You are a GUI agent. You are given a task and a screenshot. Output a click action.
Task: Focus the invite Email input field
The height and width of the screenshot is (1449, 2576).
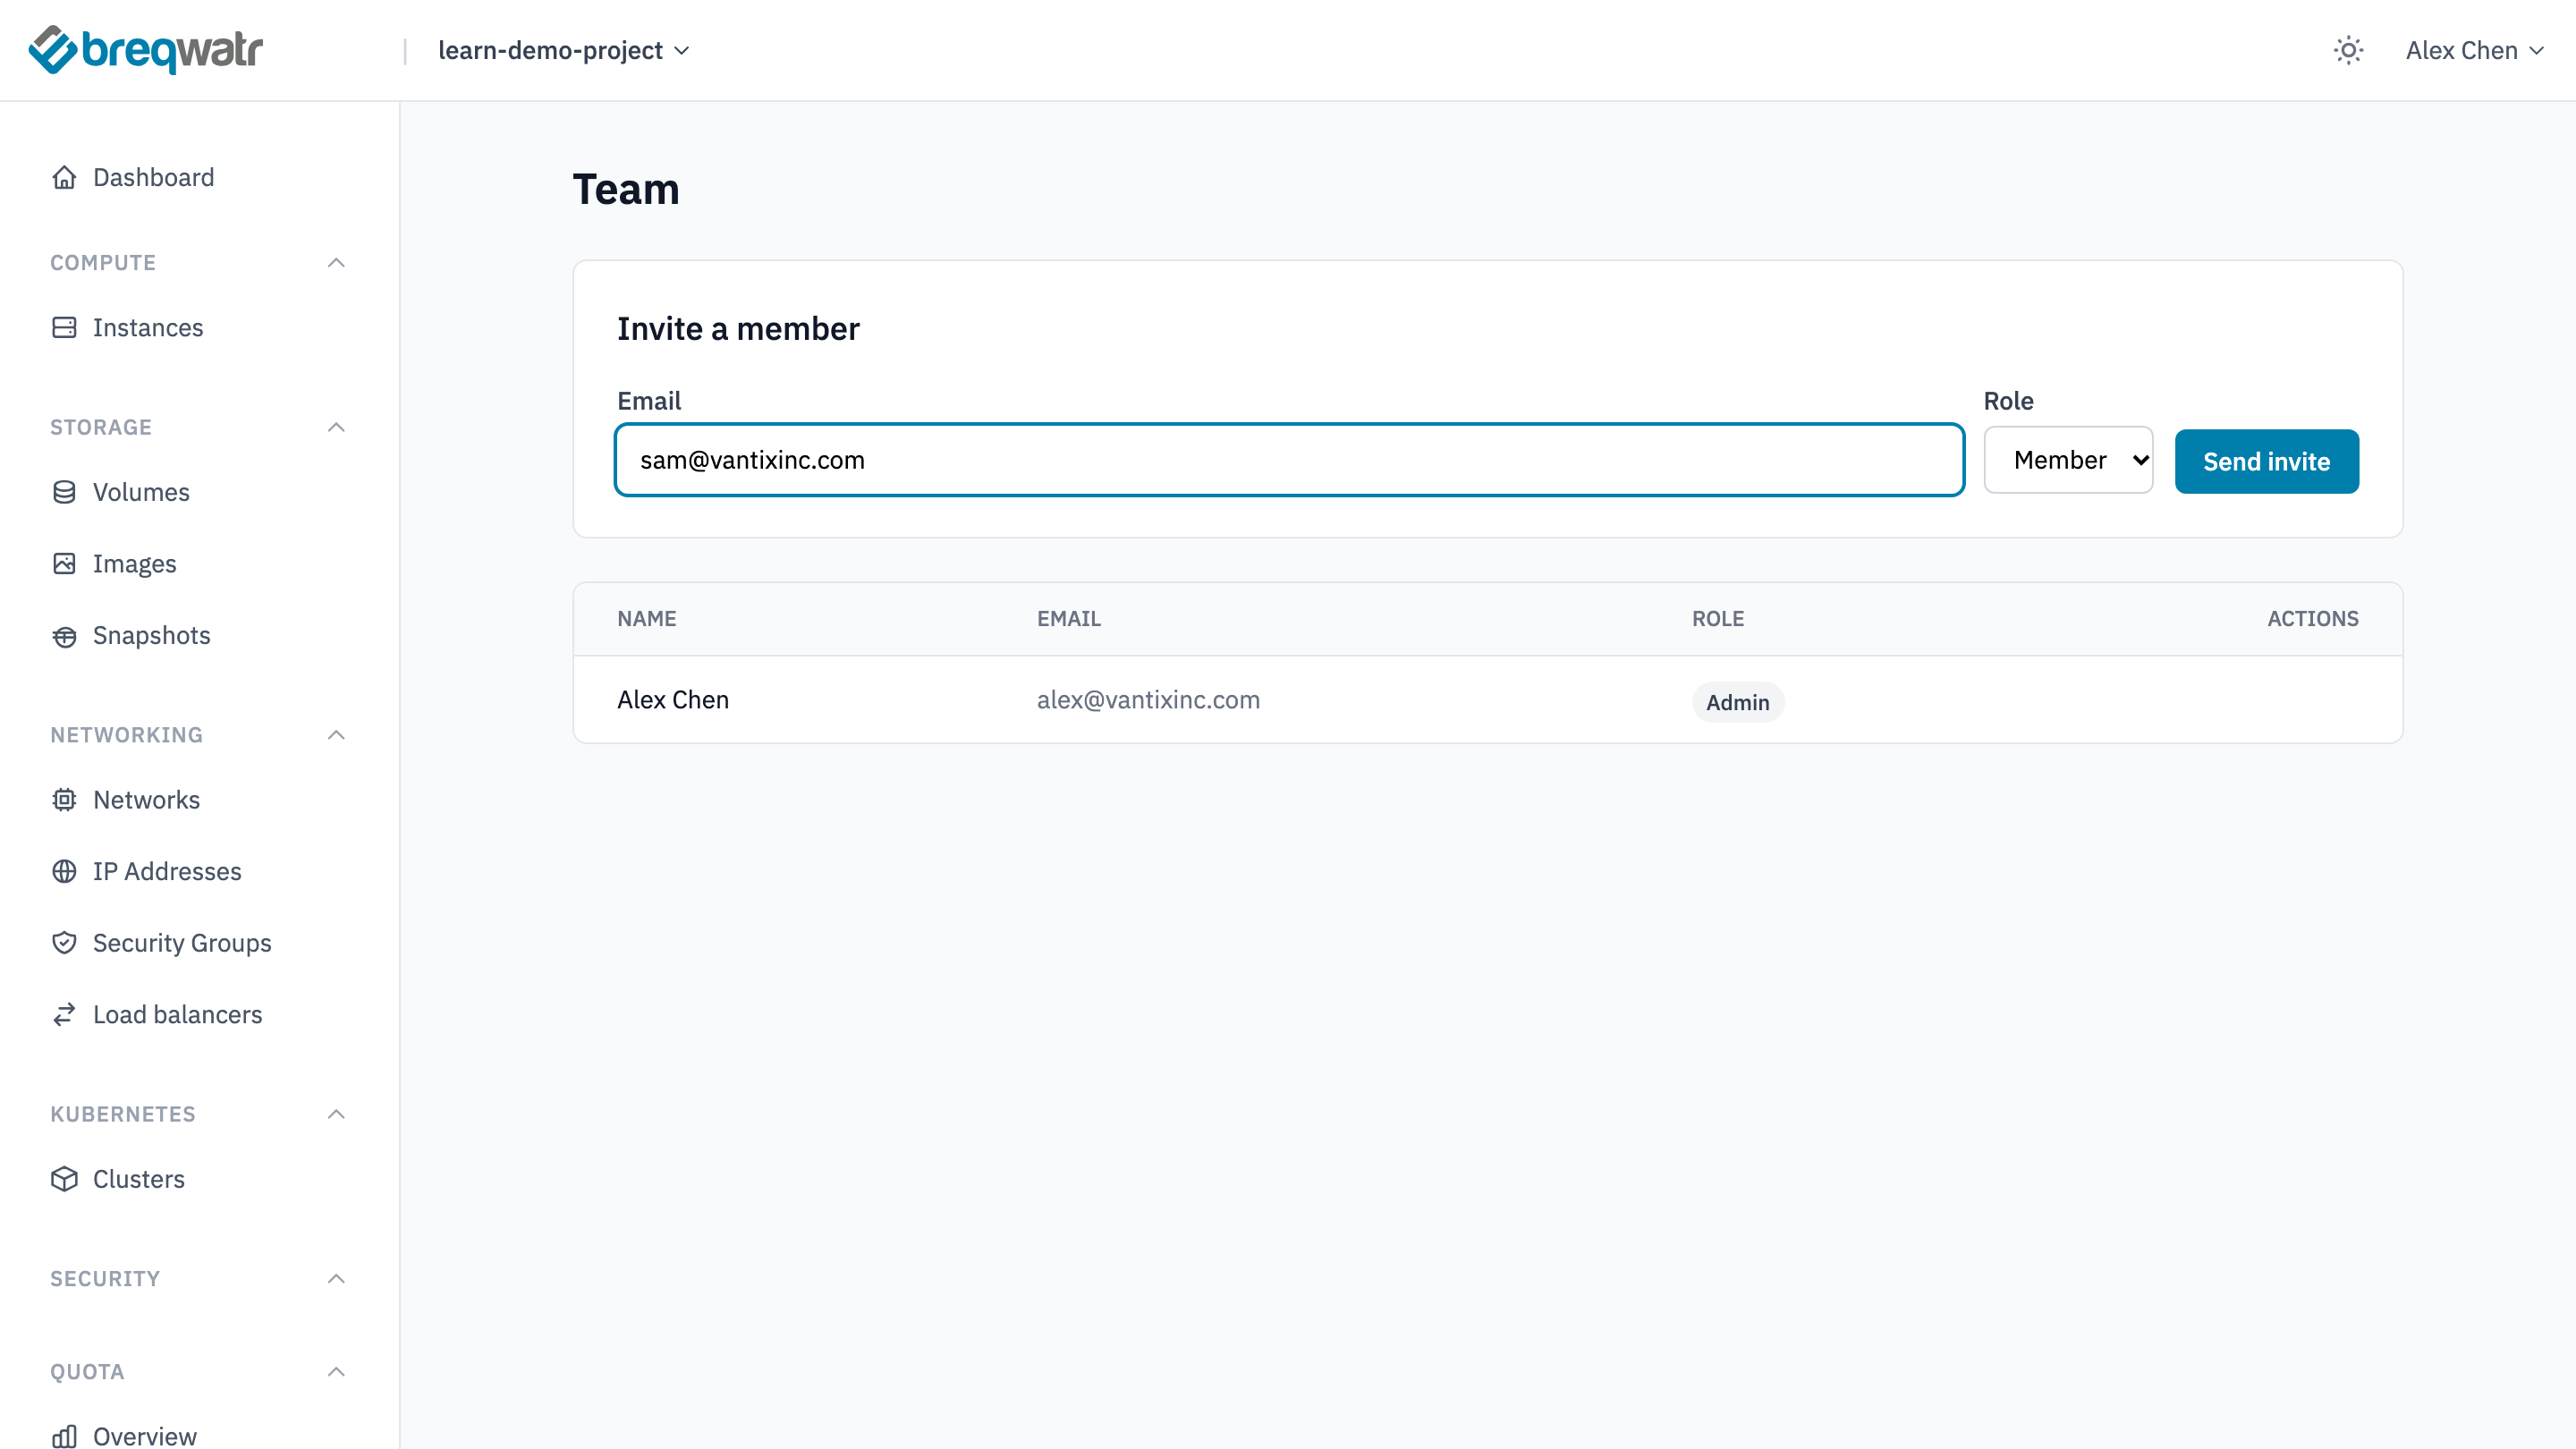pyautogui.click(x=1289, y=460)
